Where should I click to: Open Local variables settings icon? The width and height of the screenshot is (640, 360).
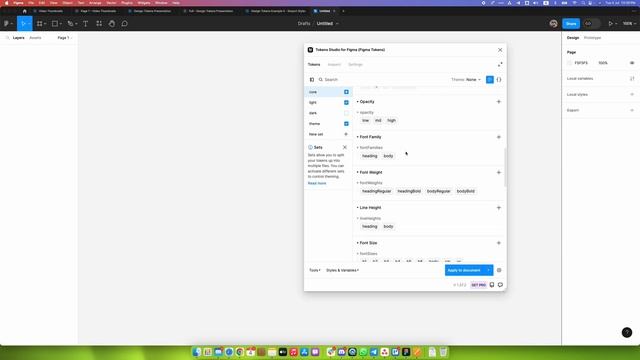(632, 78)
